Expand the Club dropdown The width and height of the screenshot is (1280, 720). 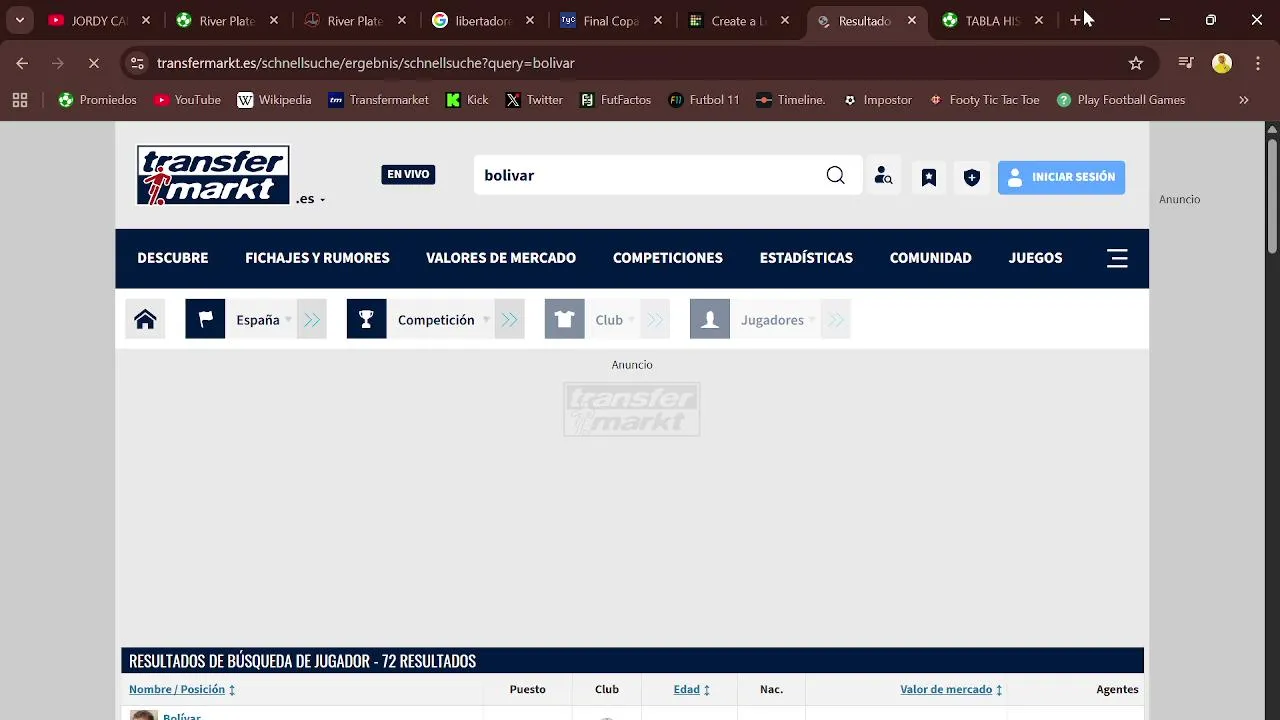click(631, 320)
